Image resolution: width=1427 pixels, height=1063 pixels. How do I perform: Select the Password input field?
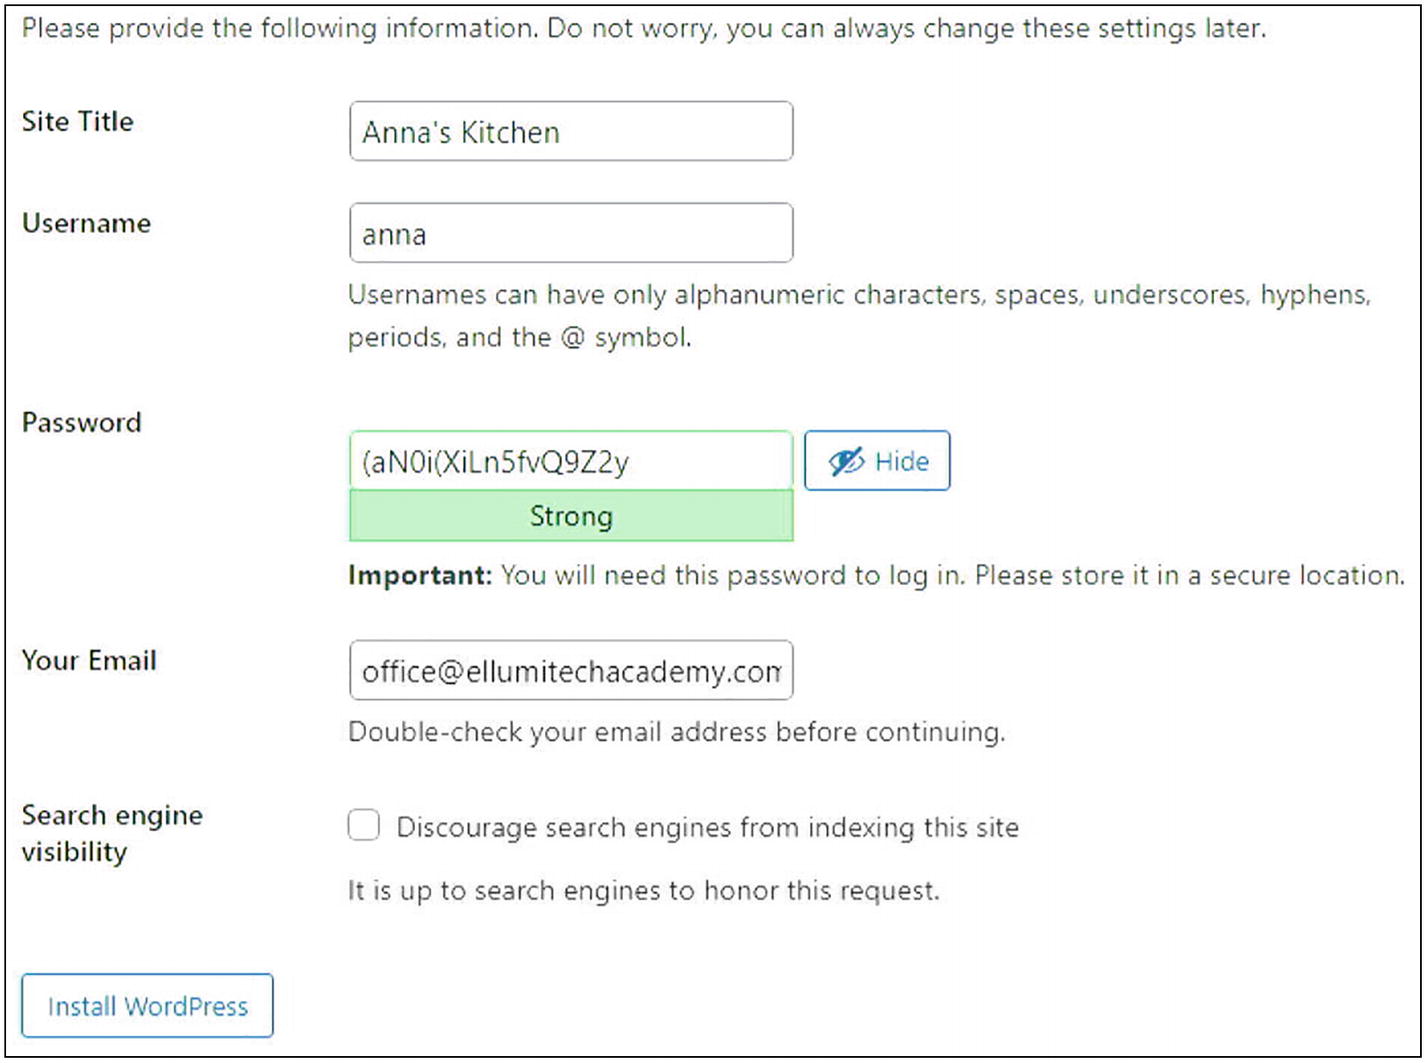point(570,461)
